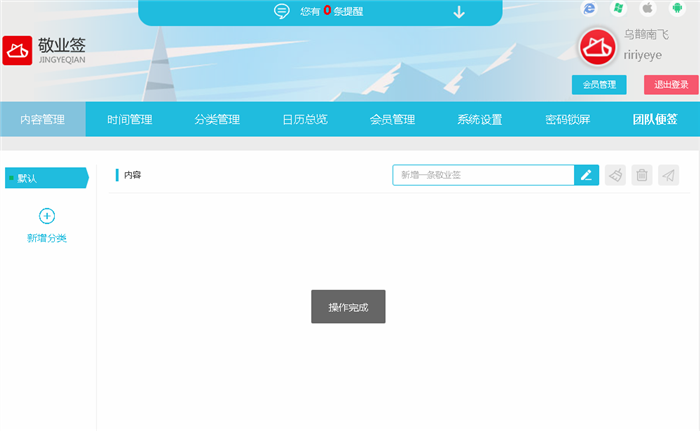Screen dimensions: 700x431
Task: Select the Windows download icon
Action: point(618,8)
